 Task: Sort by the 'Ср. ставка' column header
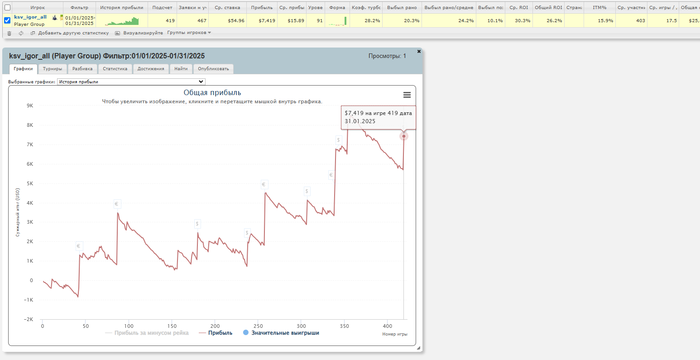(x=228, y=8)
